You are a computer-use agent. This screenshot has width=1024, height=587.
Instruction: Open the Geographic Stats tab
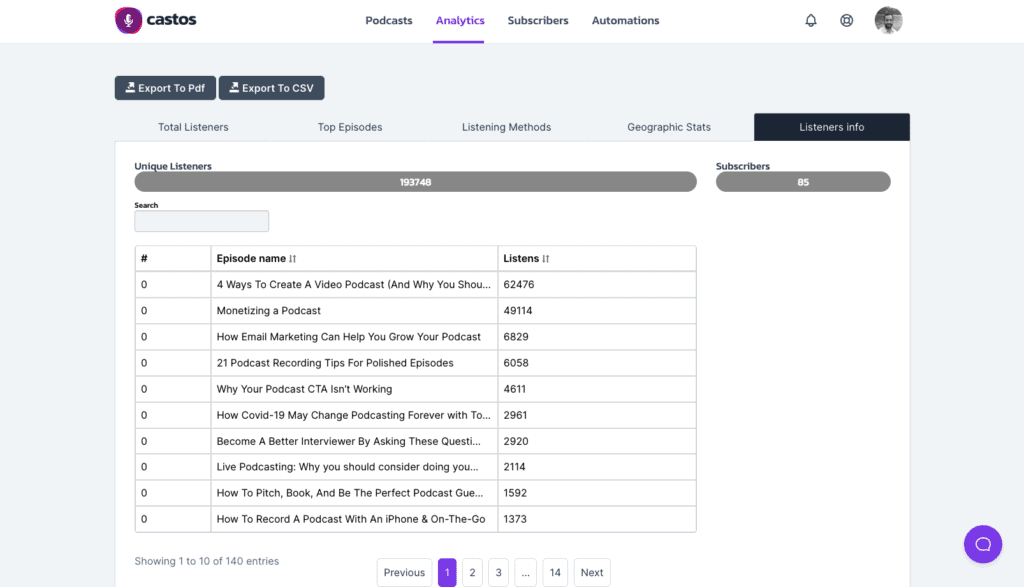tap(669, 127)
